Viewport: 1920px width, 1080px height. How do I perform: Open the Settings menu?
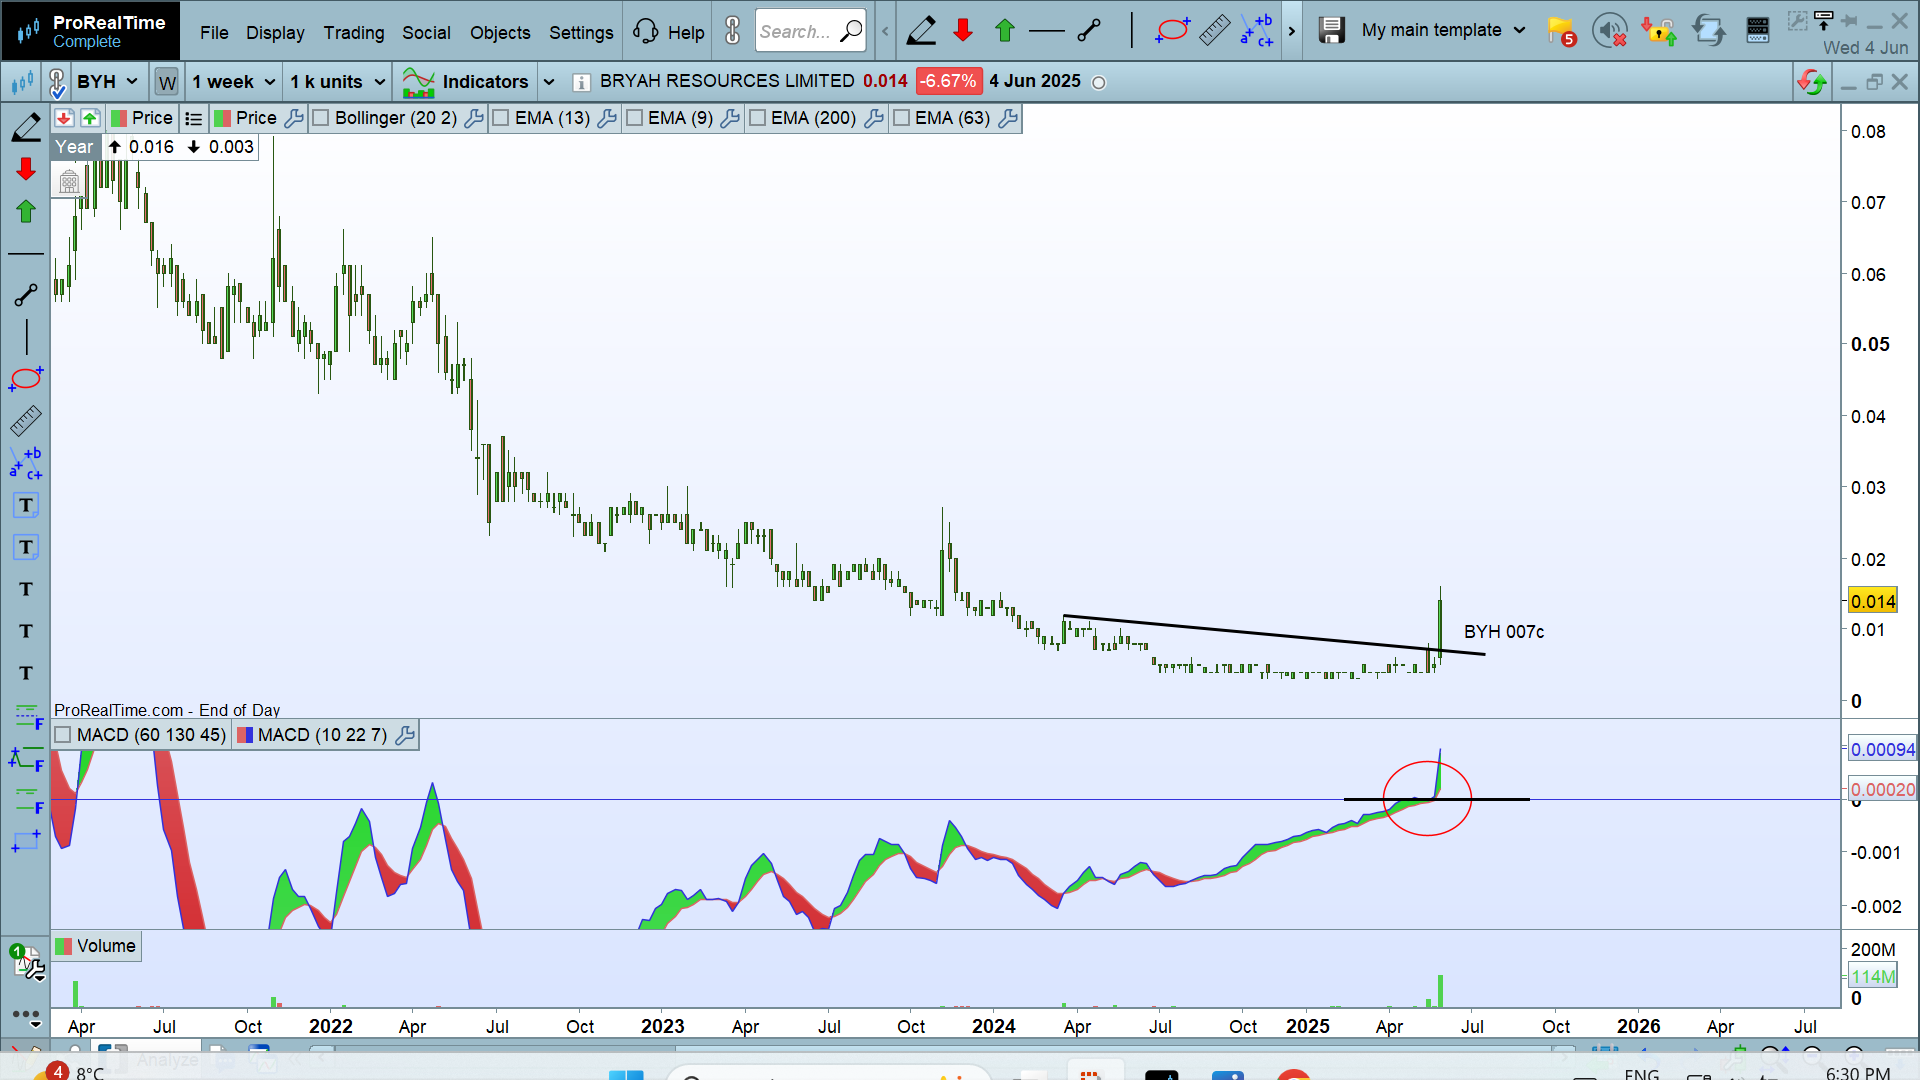pyautogui.click(x=581, y=32)
